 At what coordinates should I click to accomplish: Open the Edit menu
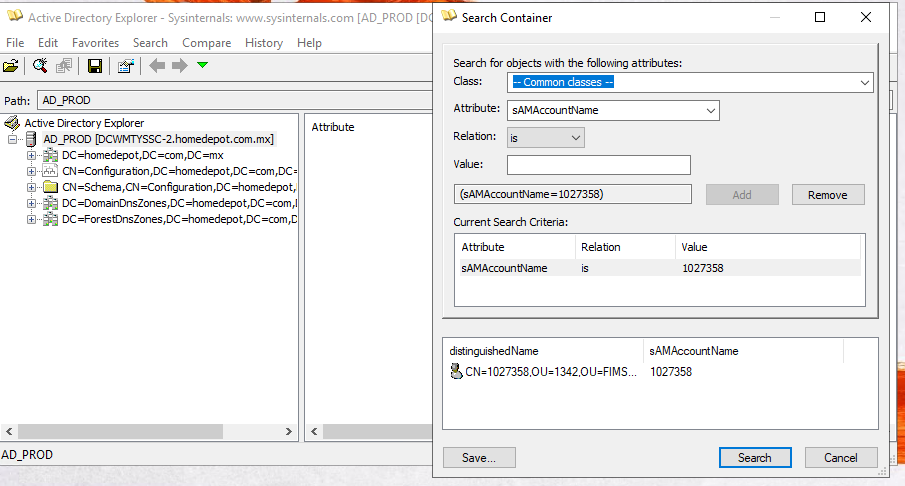48,43
